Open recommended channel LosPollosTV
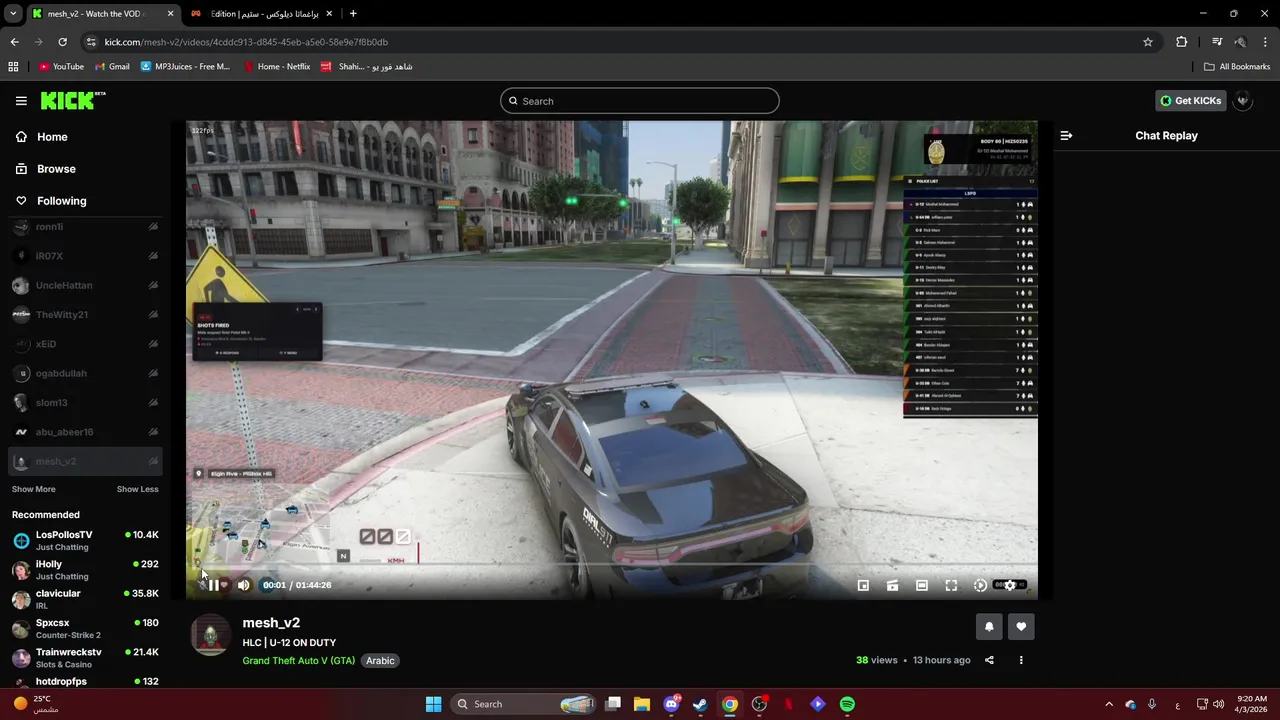 [84, 541]
